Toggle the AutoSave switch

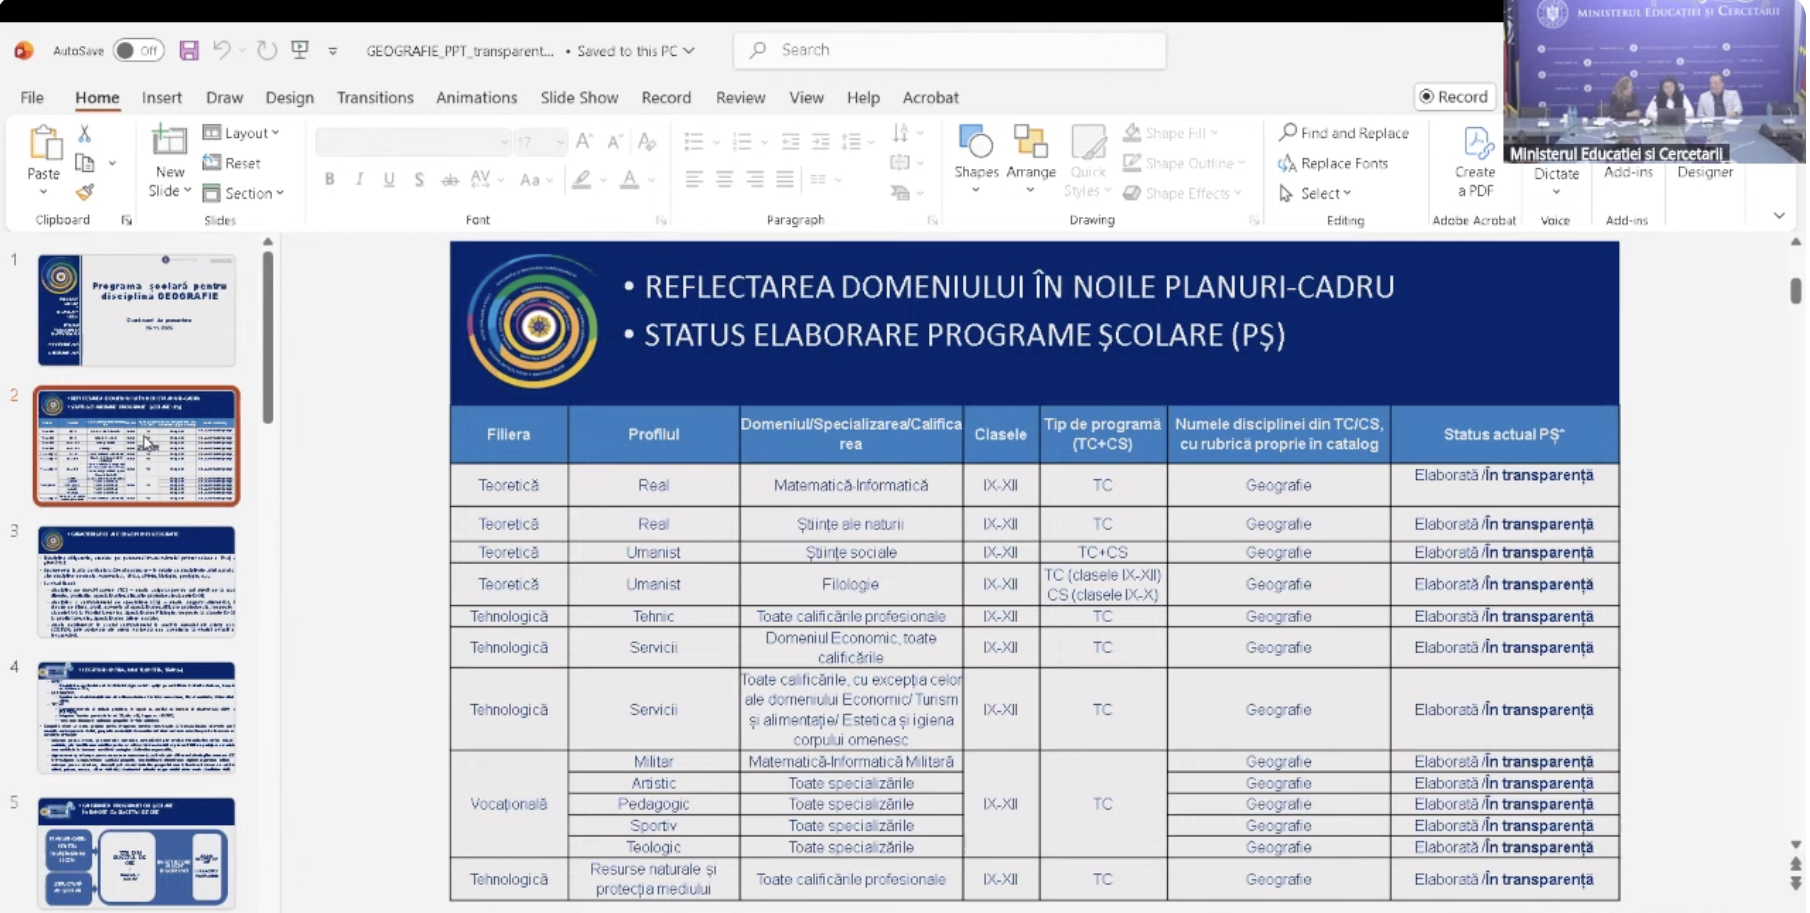tap(138, 50)
